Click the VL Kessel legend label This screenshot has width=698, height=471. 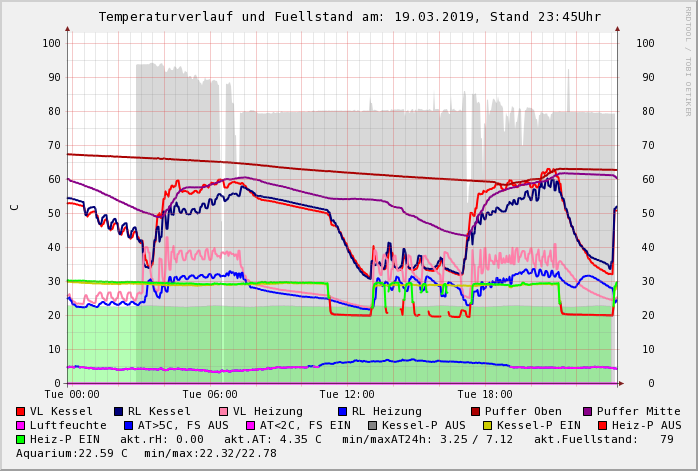pos(61,411)
